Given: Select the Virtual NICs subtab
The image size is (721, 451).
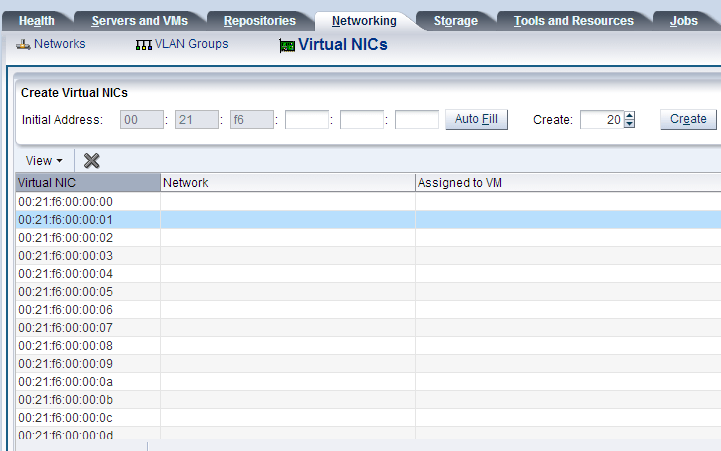Looking at the screenshot, I should [x=343, y=45].
